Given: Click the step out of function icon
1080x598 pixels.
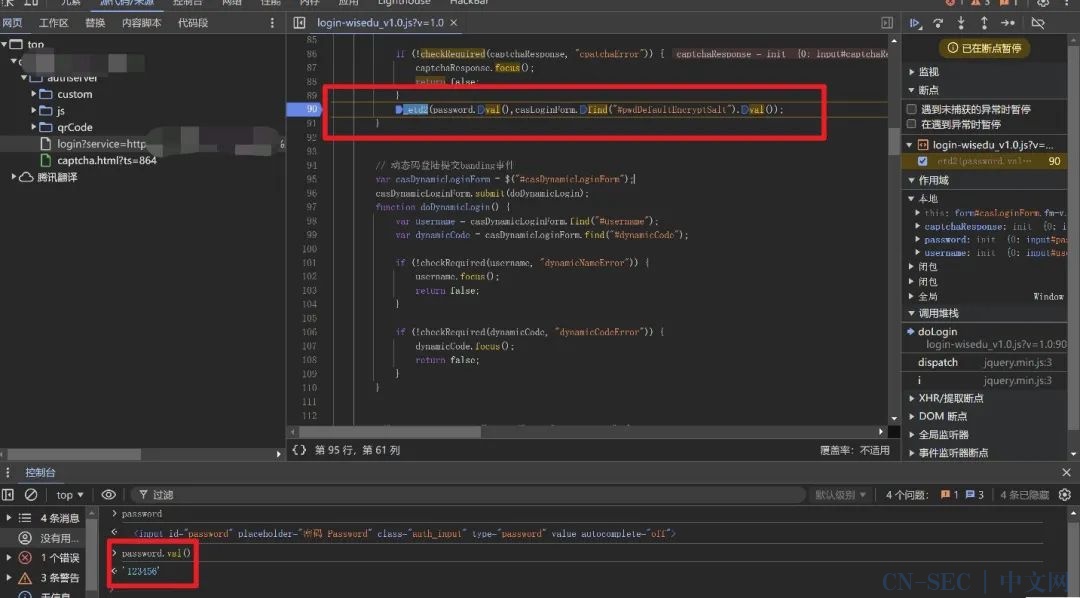Looking at the screenshot, I should tap(984, 23).
